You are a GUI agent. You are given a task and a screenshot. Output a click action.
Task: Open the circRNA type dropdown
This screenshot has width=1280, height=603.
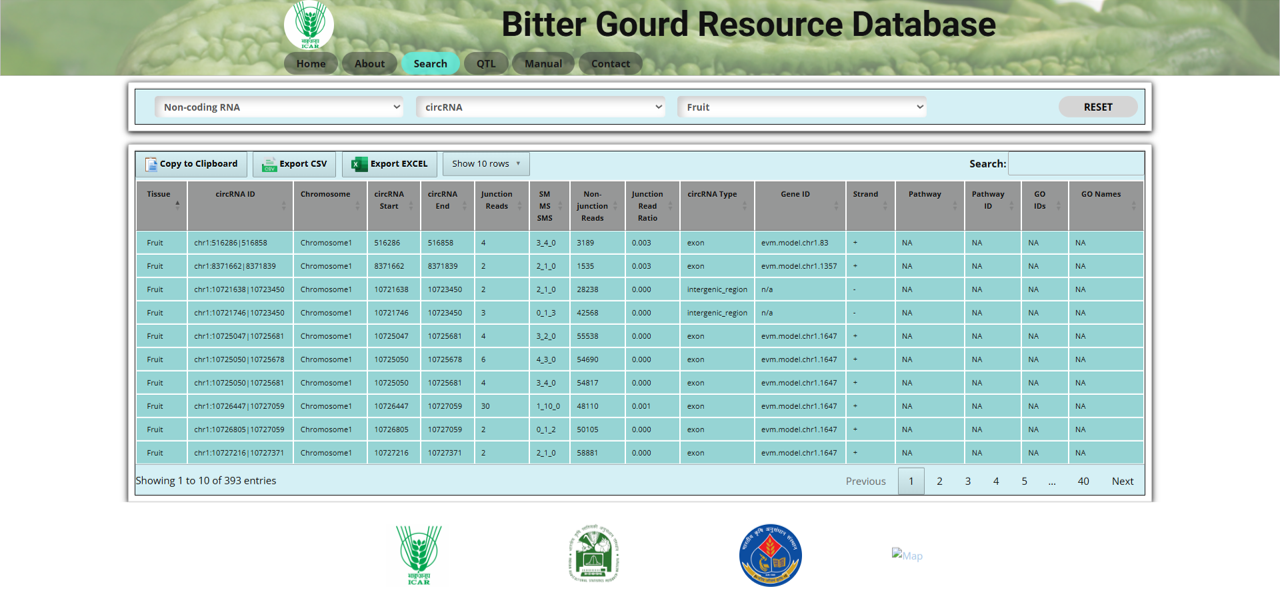coord(541,107)
